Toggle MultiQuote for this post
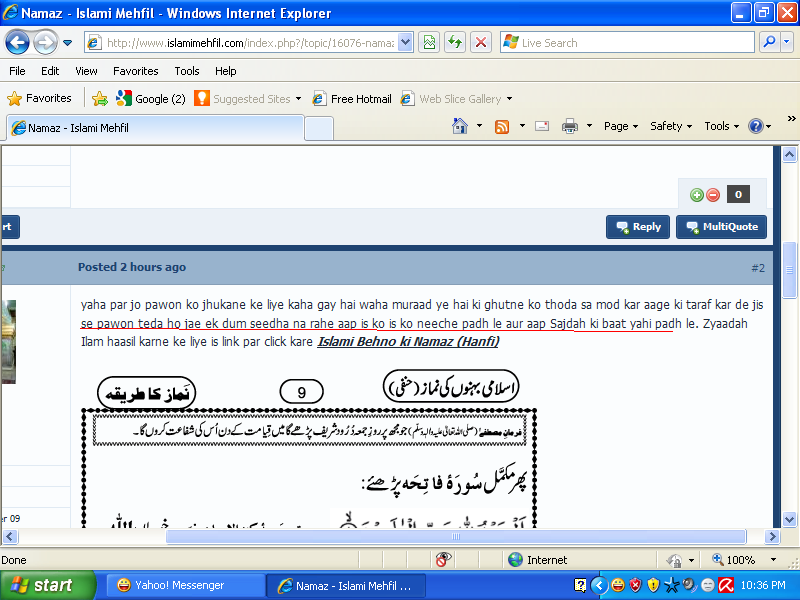Image resolution: width=800 pixels, height=600 pixels. pyautogui.click(x=721, y=227)
